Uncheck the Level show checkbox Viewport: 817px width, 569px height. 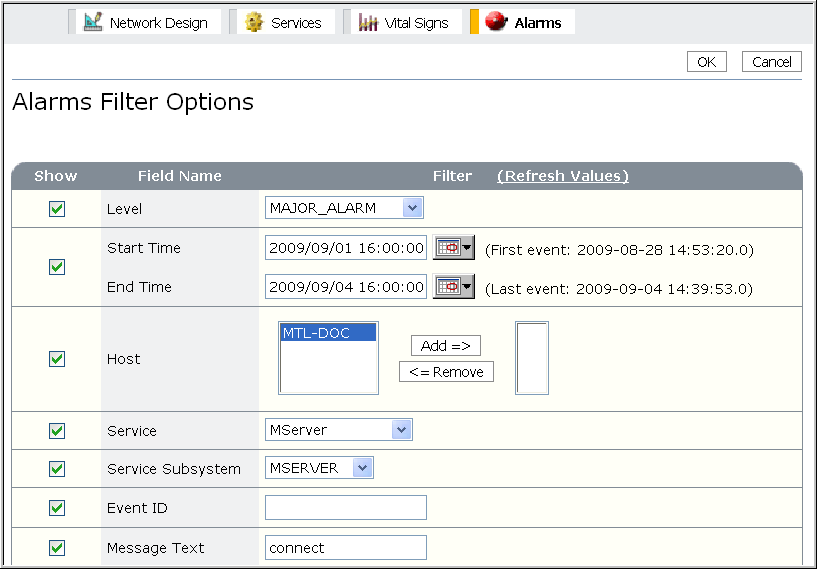tap(57, 209)
